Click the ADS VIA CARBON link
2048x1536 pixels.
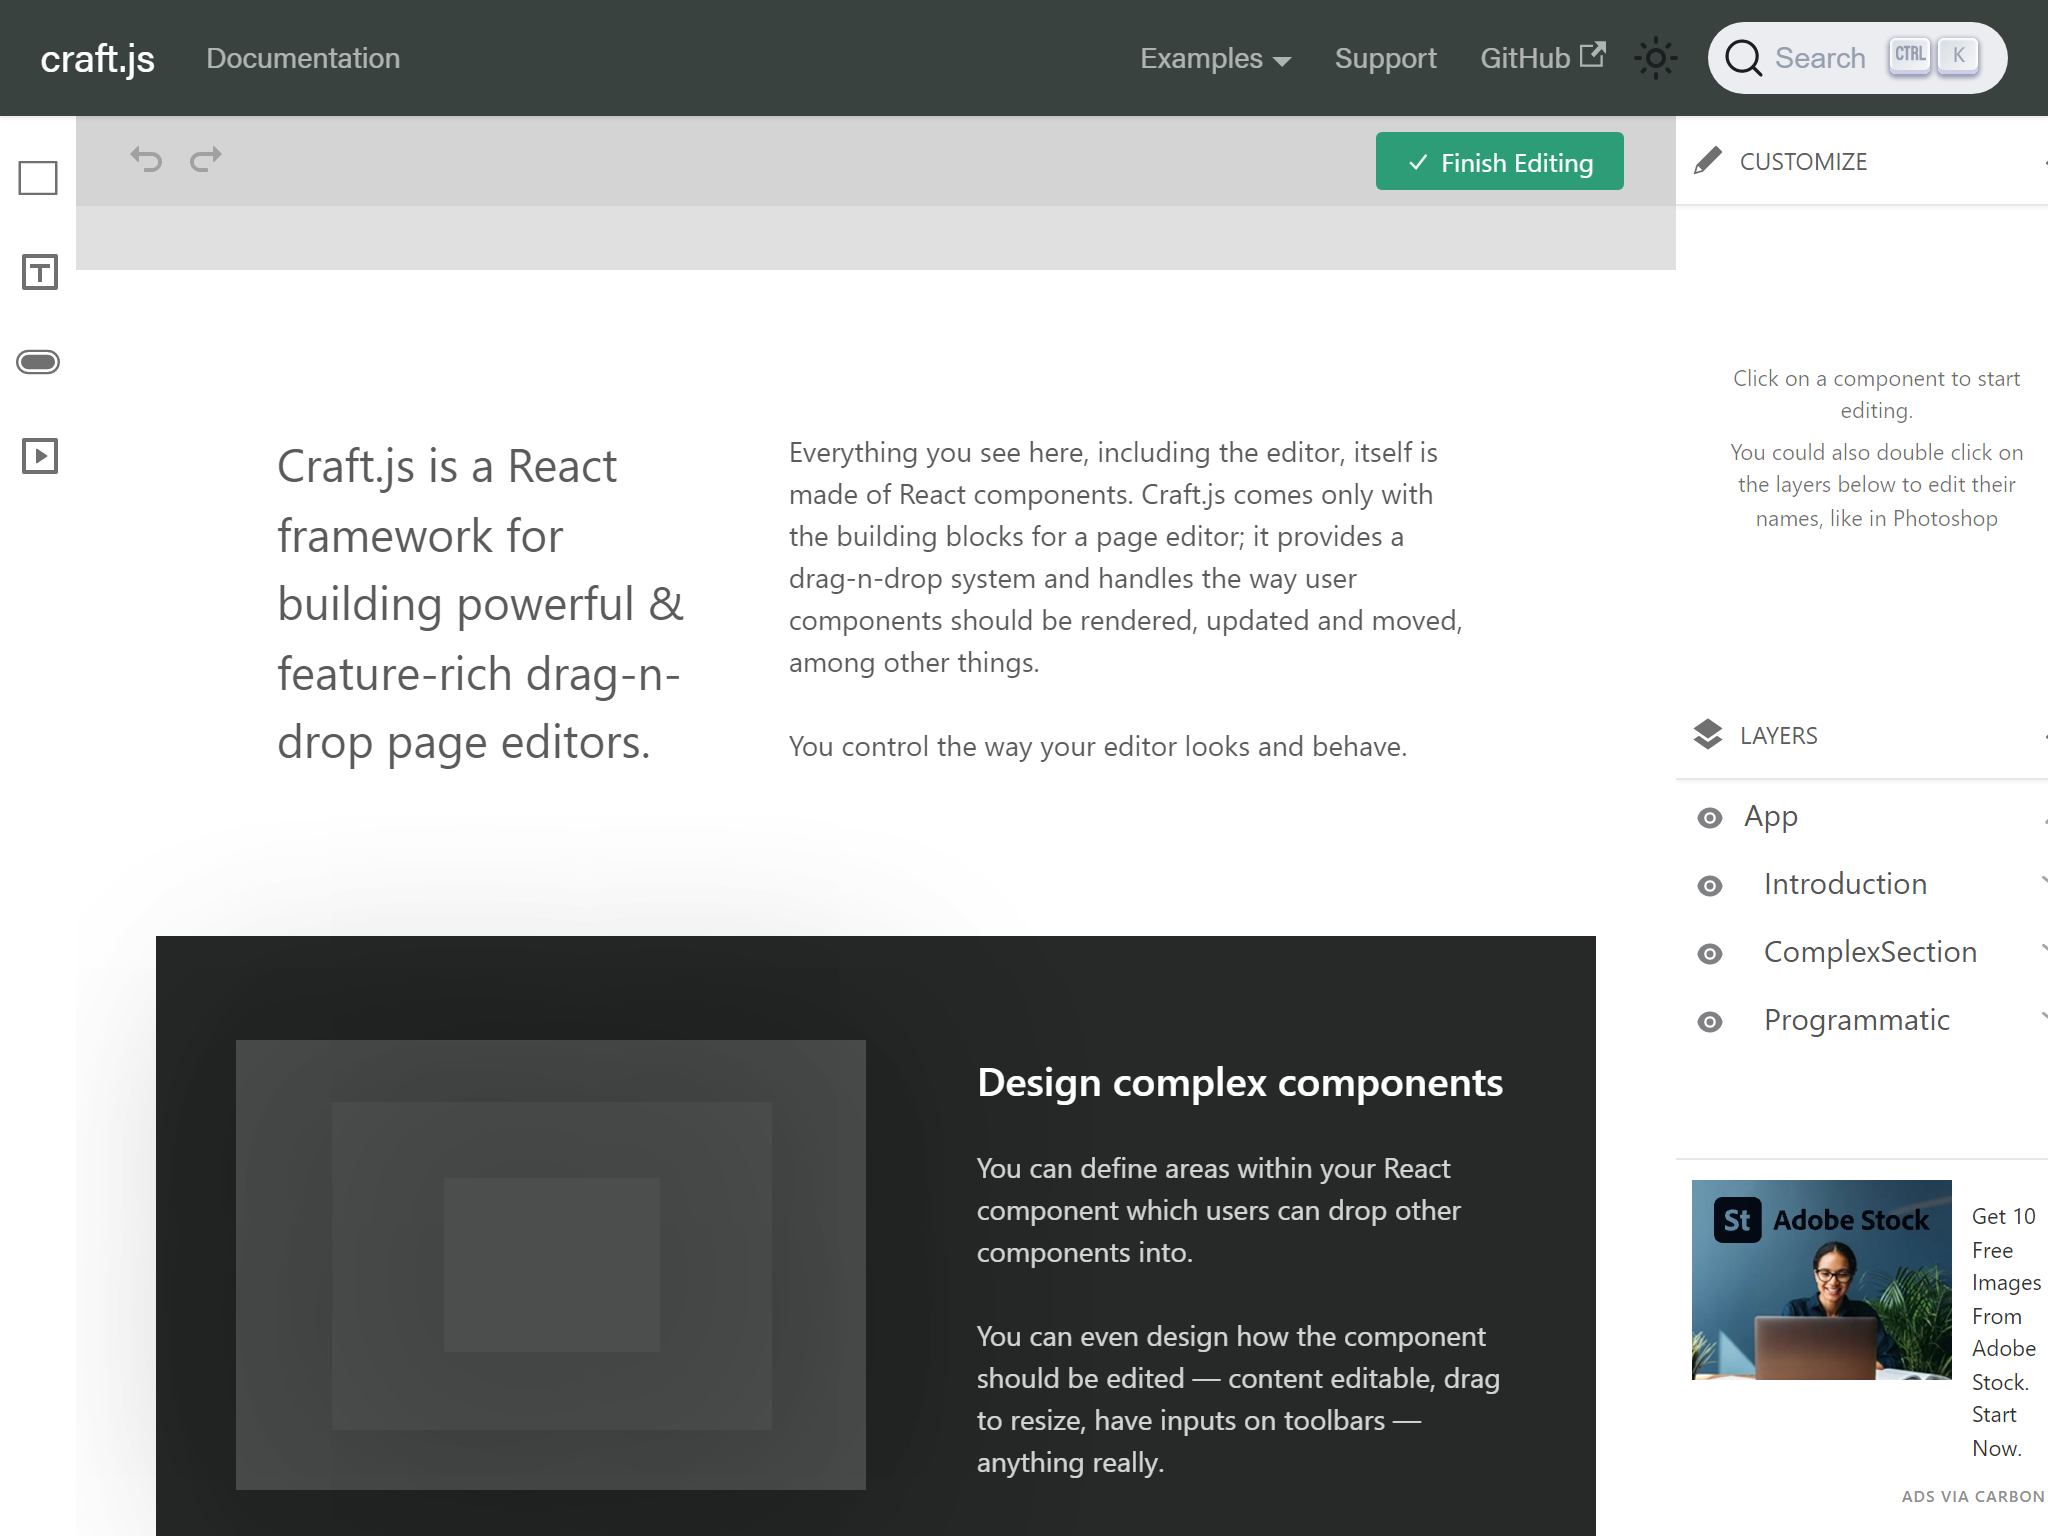1972,1497
